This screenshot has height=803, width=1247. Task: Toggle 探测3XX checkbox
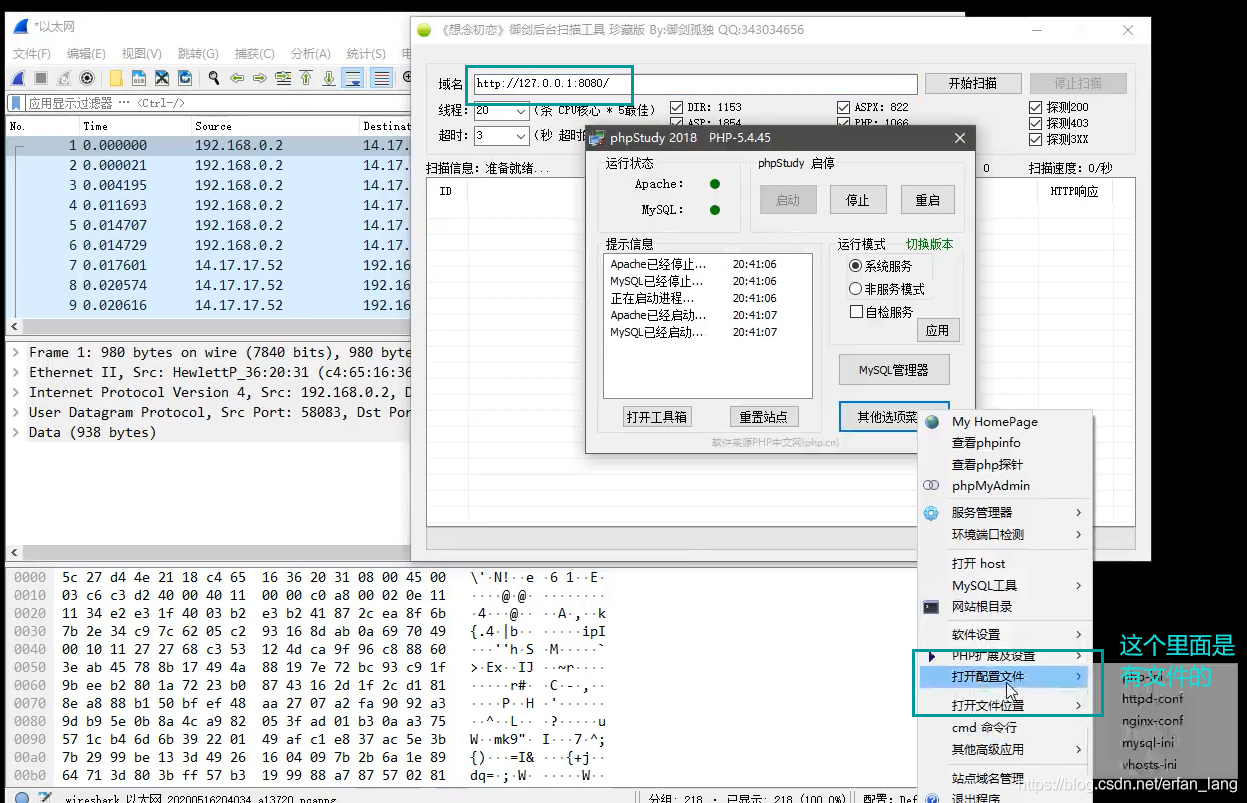point(1035,139)
